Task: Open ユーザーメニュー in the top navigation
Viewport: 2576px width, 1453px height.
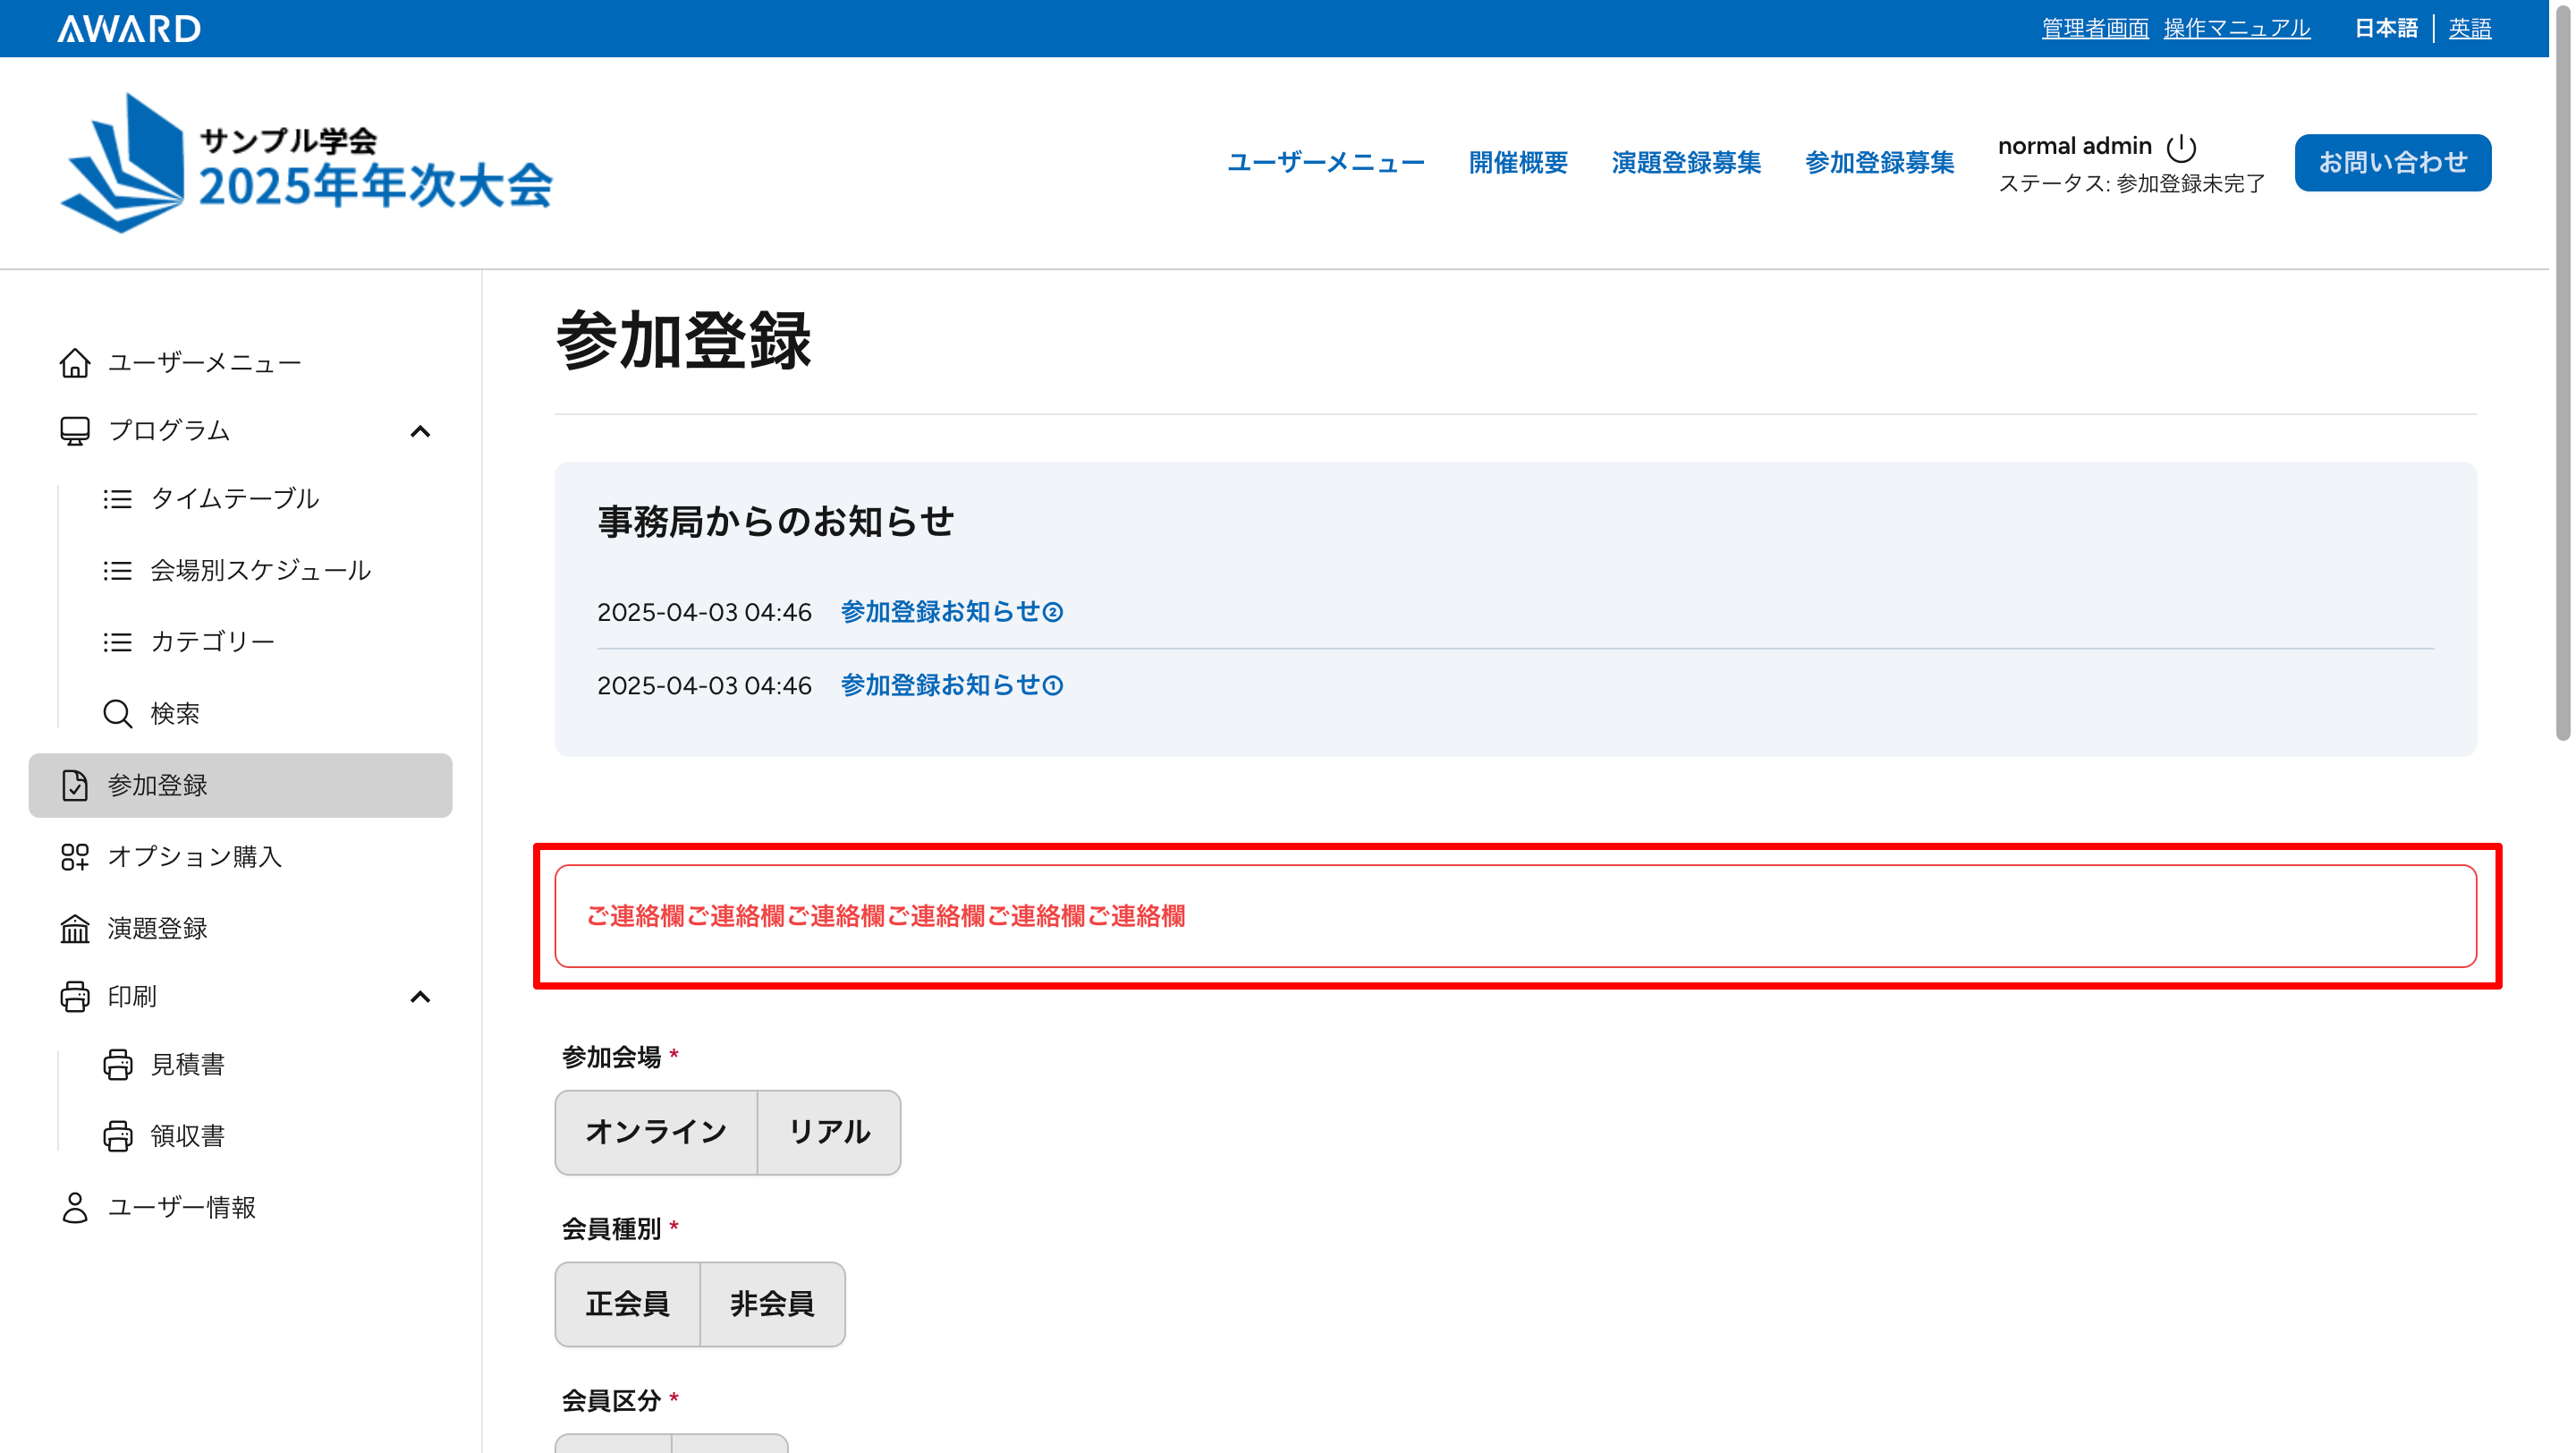Action: (x=1326, y=162)
